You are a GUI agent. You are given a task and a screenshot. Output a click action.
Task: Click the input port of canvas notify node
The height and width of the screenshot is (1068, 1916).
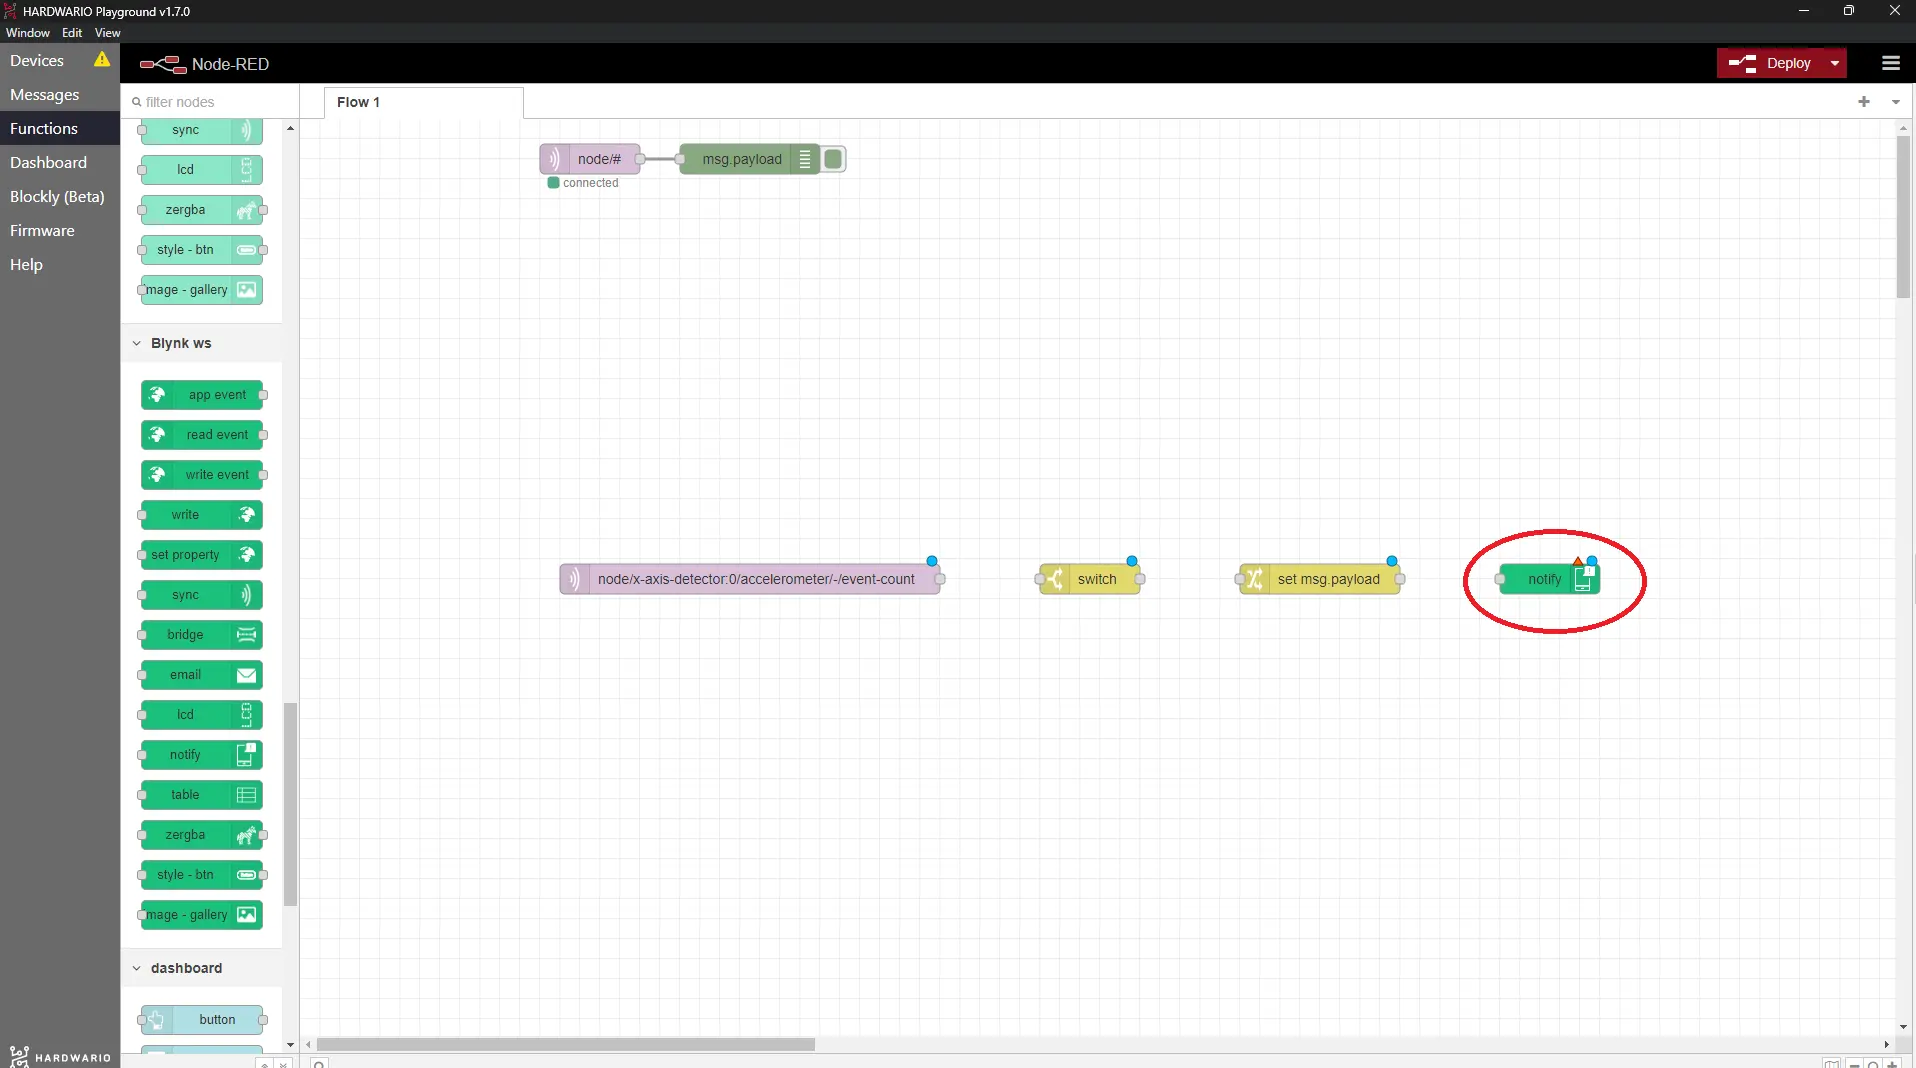tap(1500, 579)
